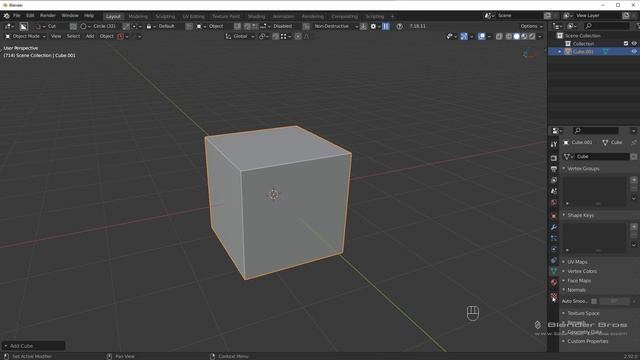Switch to wireframe shading mode

point(509,36)
